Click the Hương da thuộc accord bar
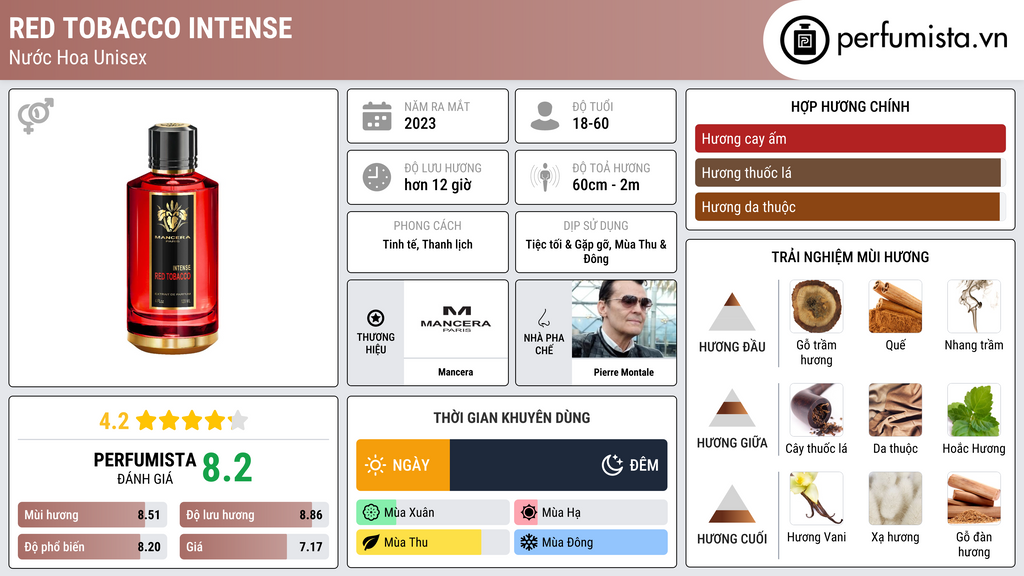Image resolution: width=1024 pixels, height=576 pixels. tap(848, 206)
